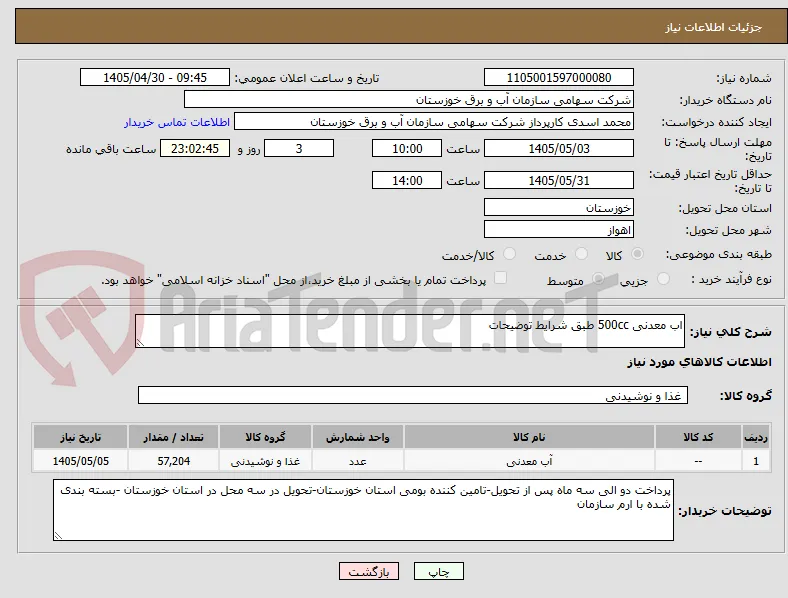The image size is (788, 598).
Task: Click the resize handle of description textarea
Action: coord(140,342)
